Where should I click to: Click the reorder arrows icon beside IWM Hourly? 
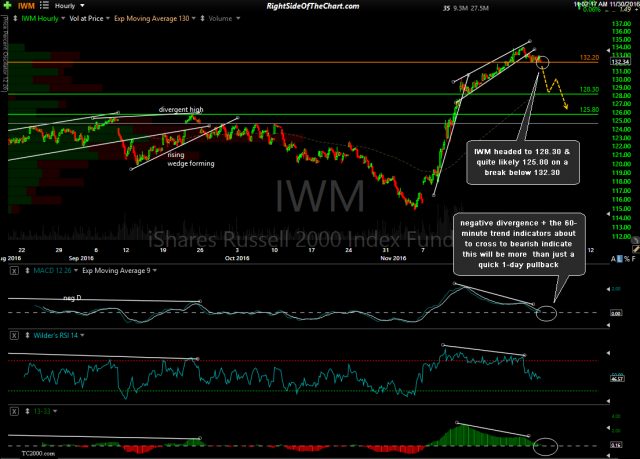click(15, 18)
